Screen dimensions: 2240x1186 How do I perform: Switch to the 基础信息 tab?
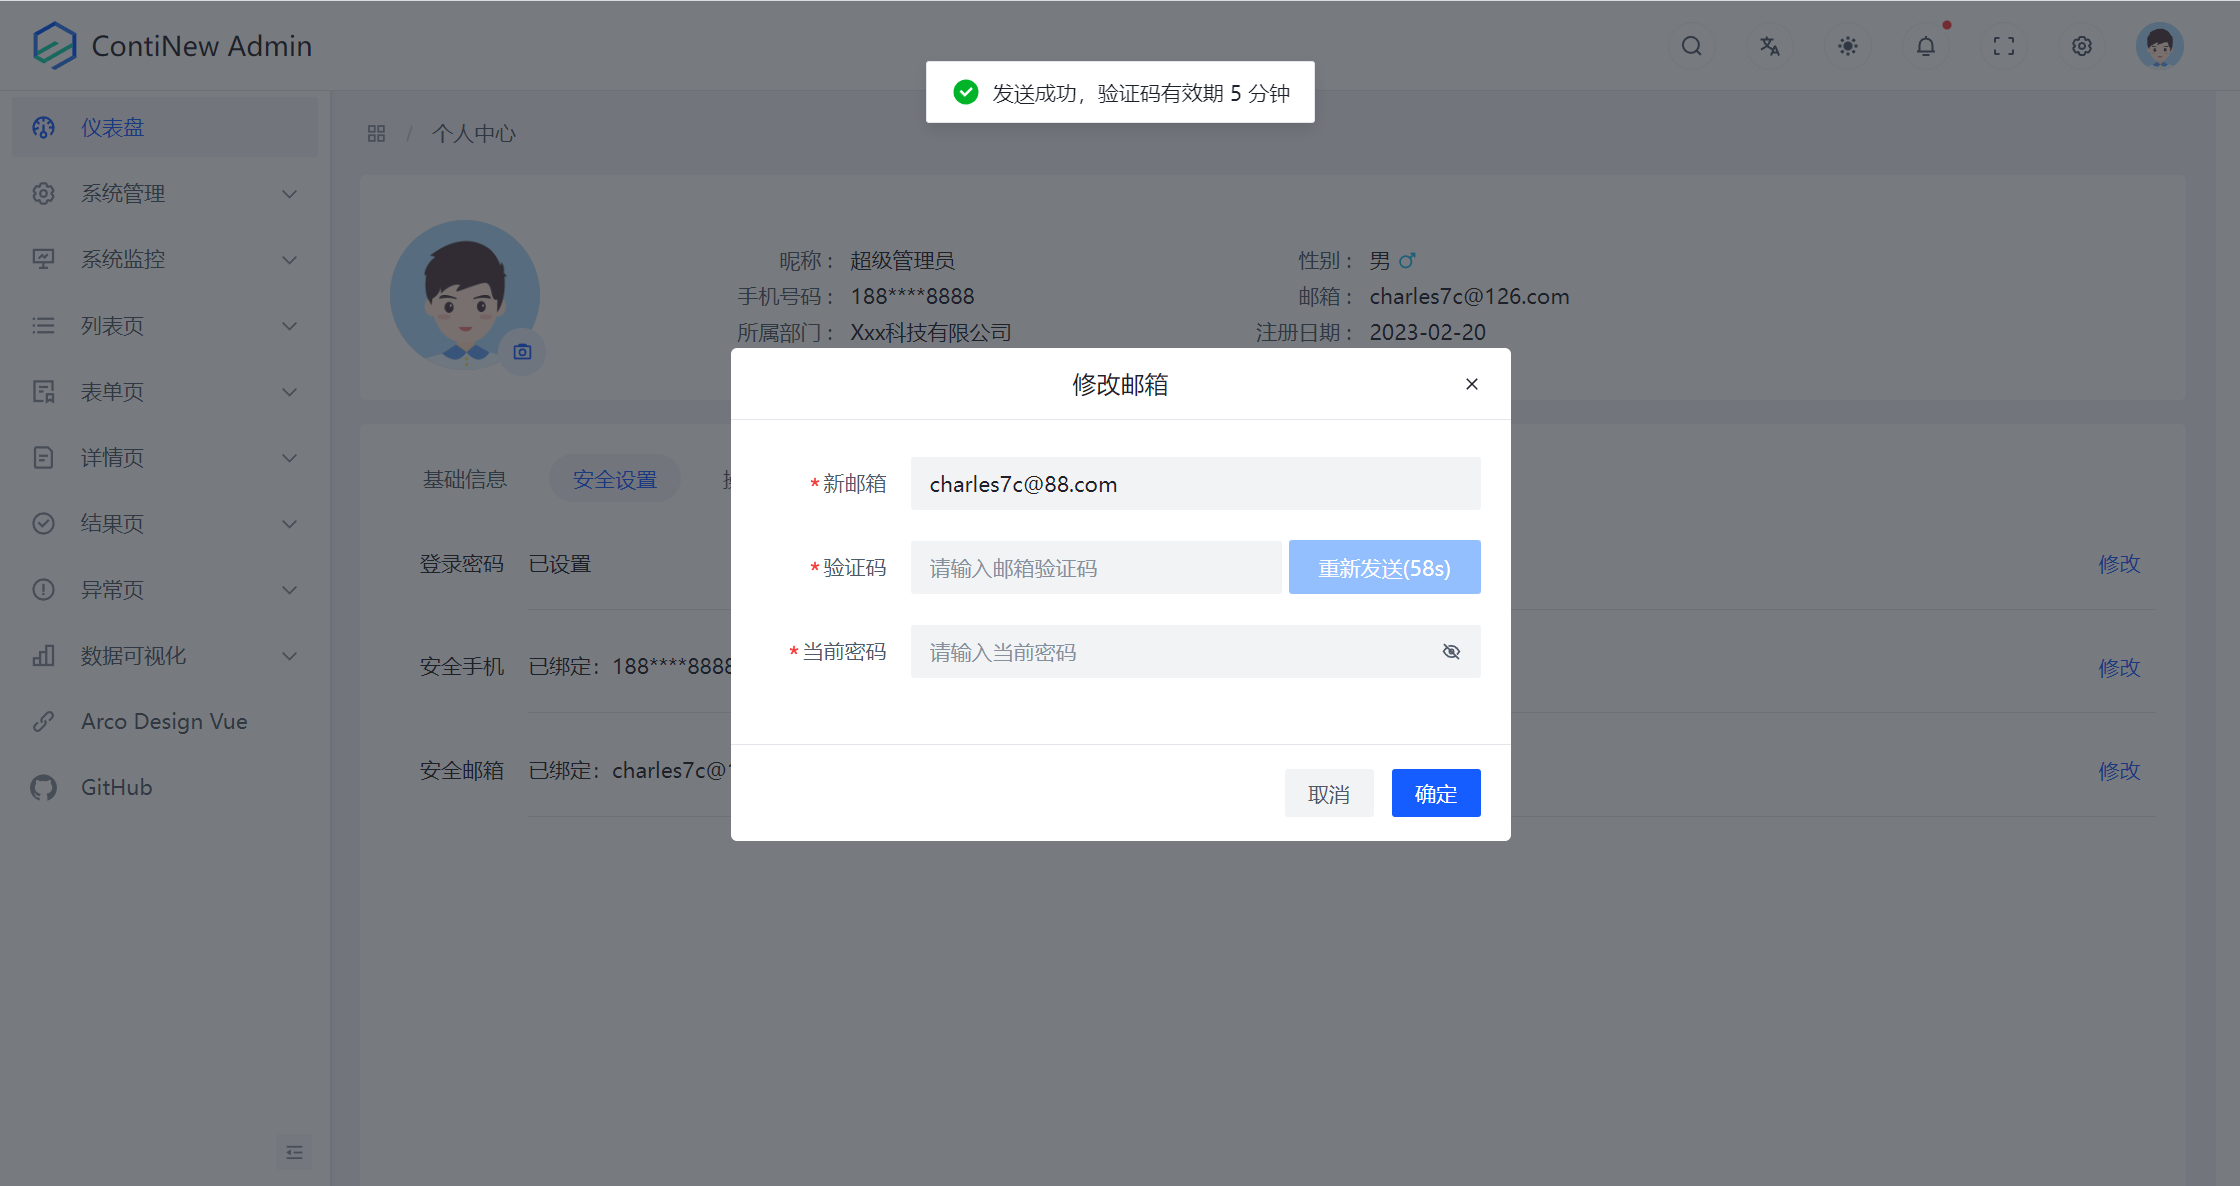coord(464,479)
